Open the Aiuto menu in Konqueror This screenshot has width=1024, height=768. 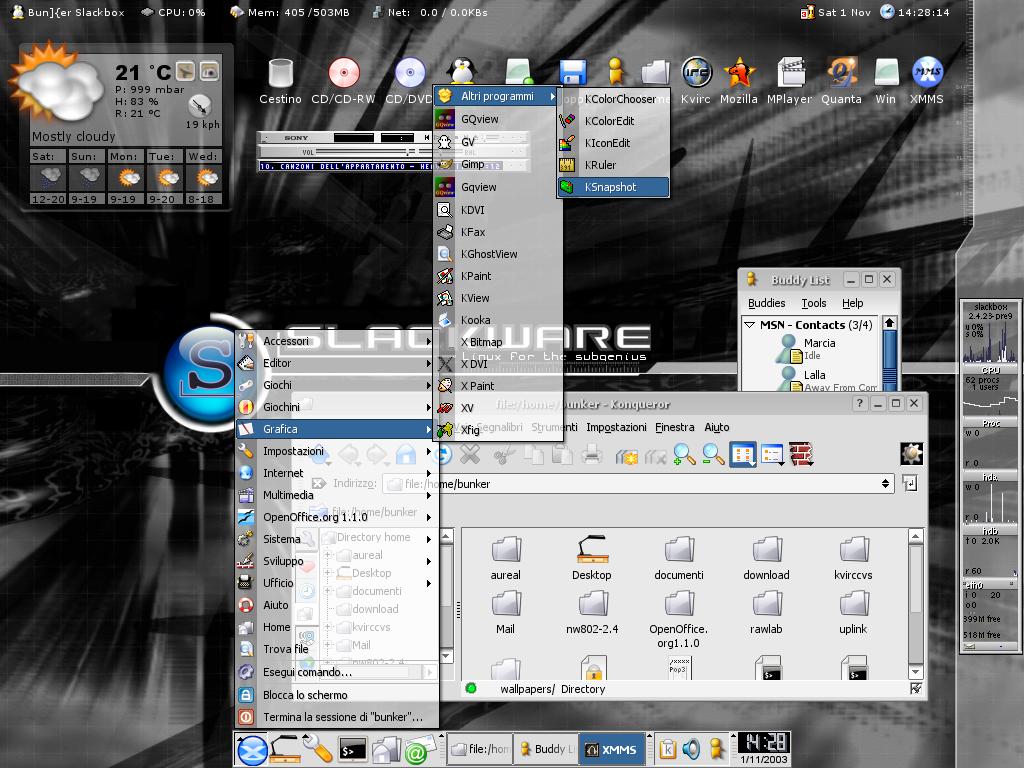pos(716,427)
